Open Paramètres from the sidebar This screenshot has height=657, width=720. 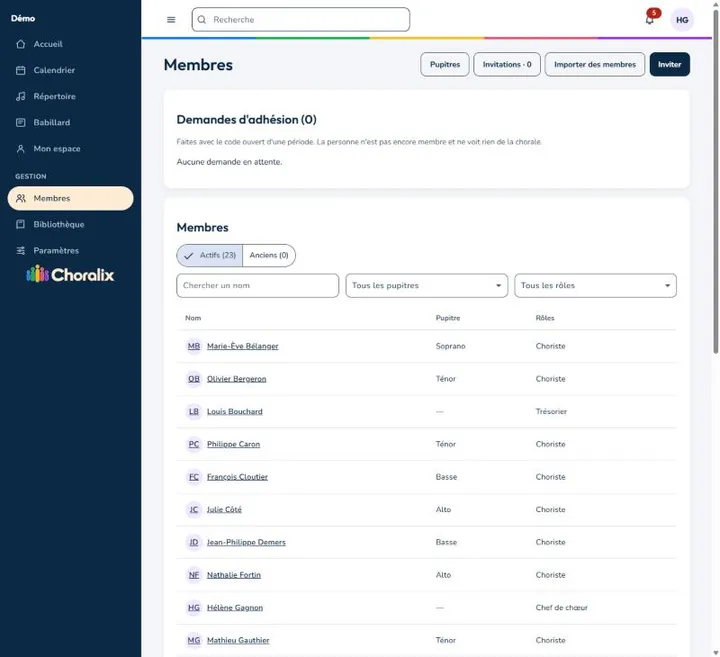[x=70, y=251]
